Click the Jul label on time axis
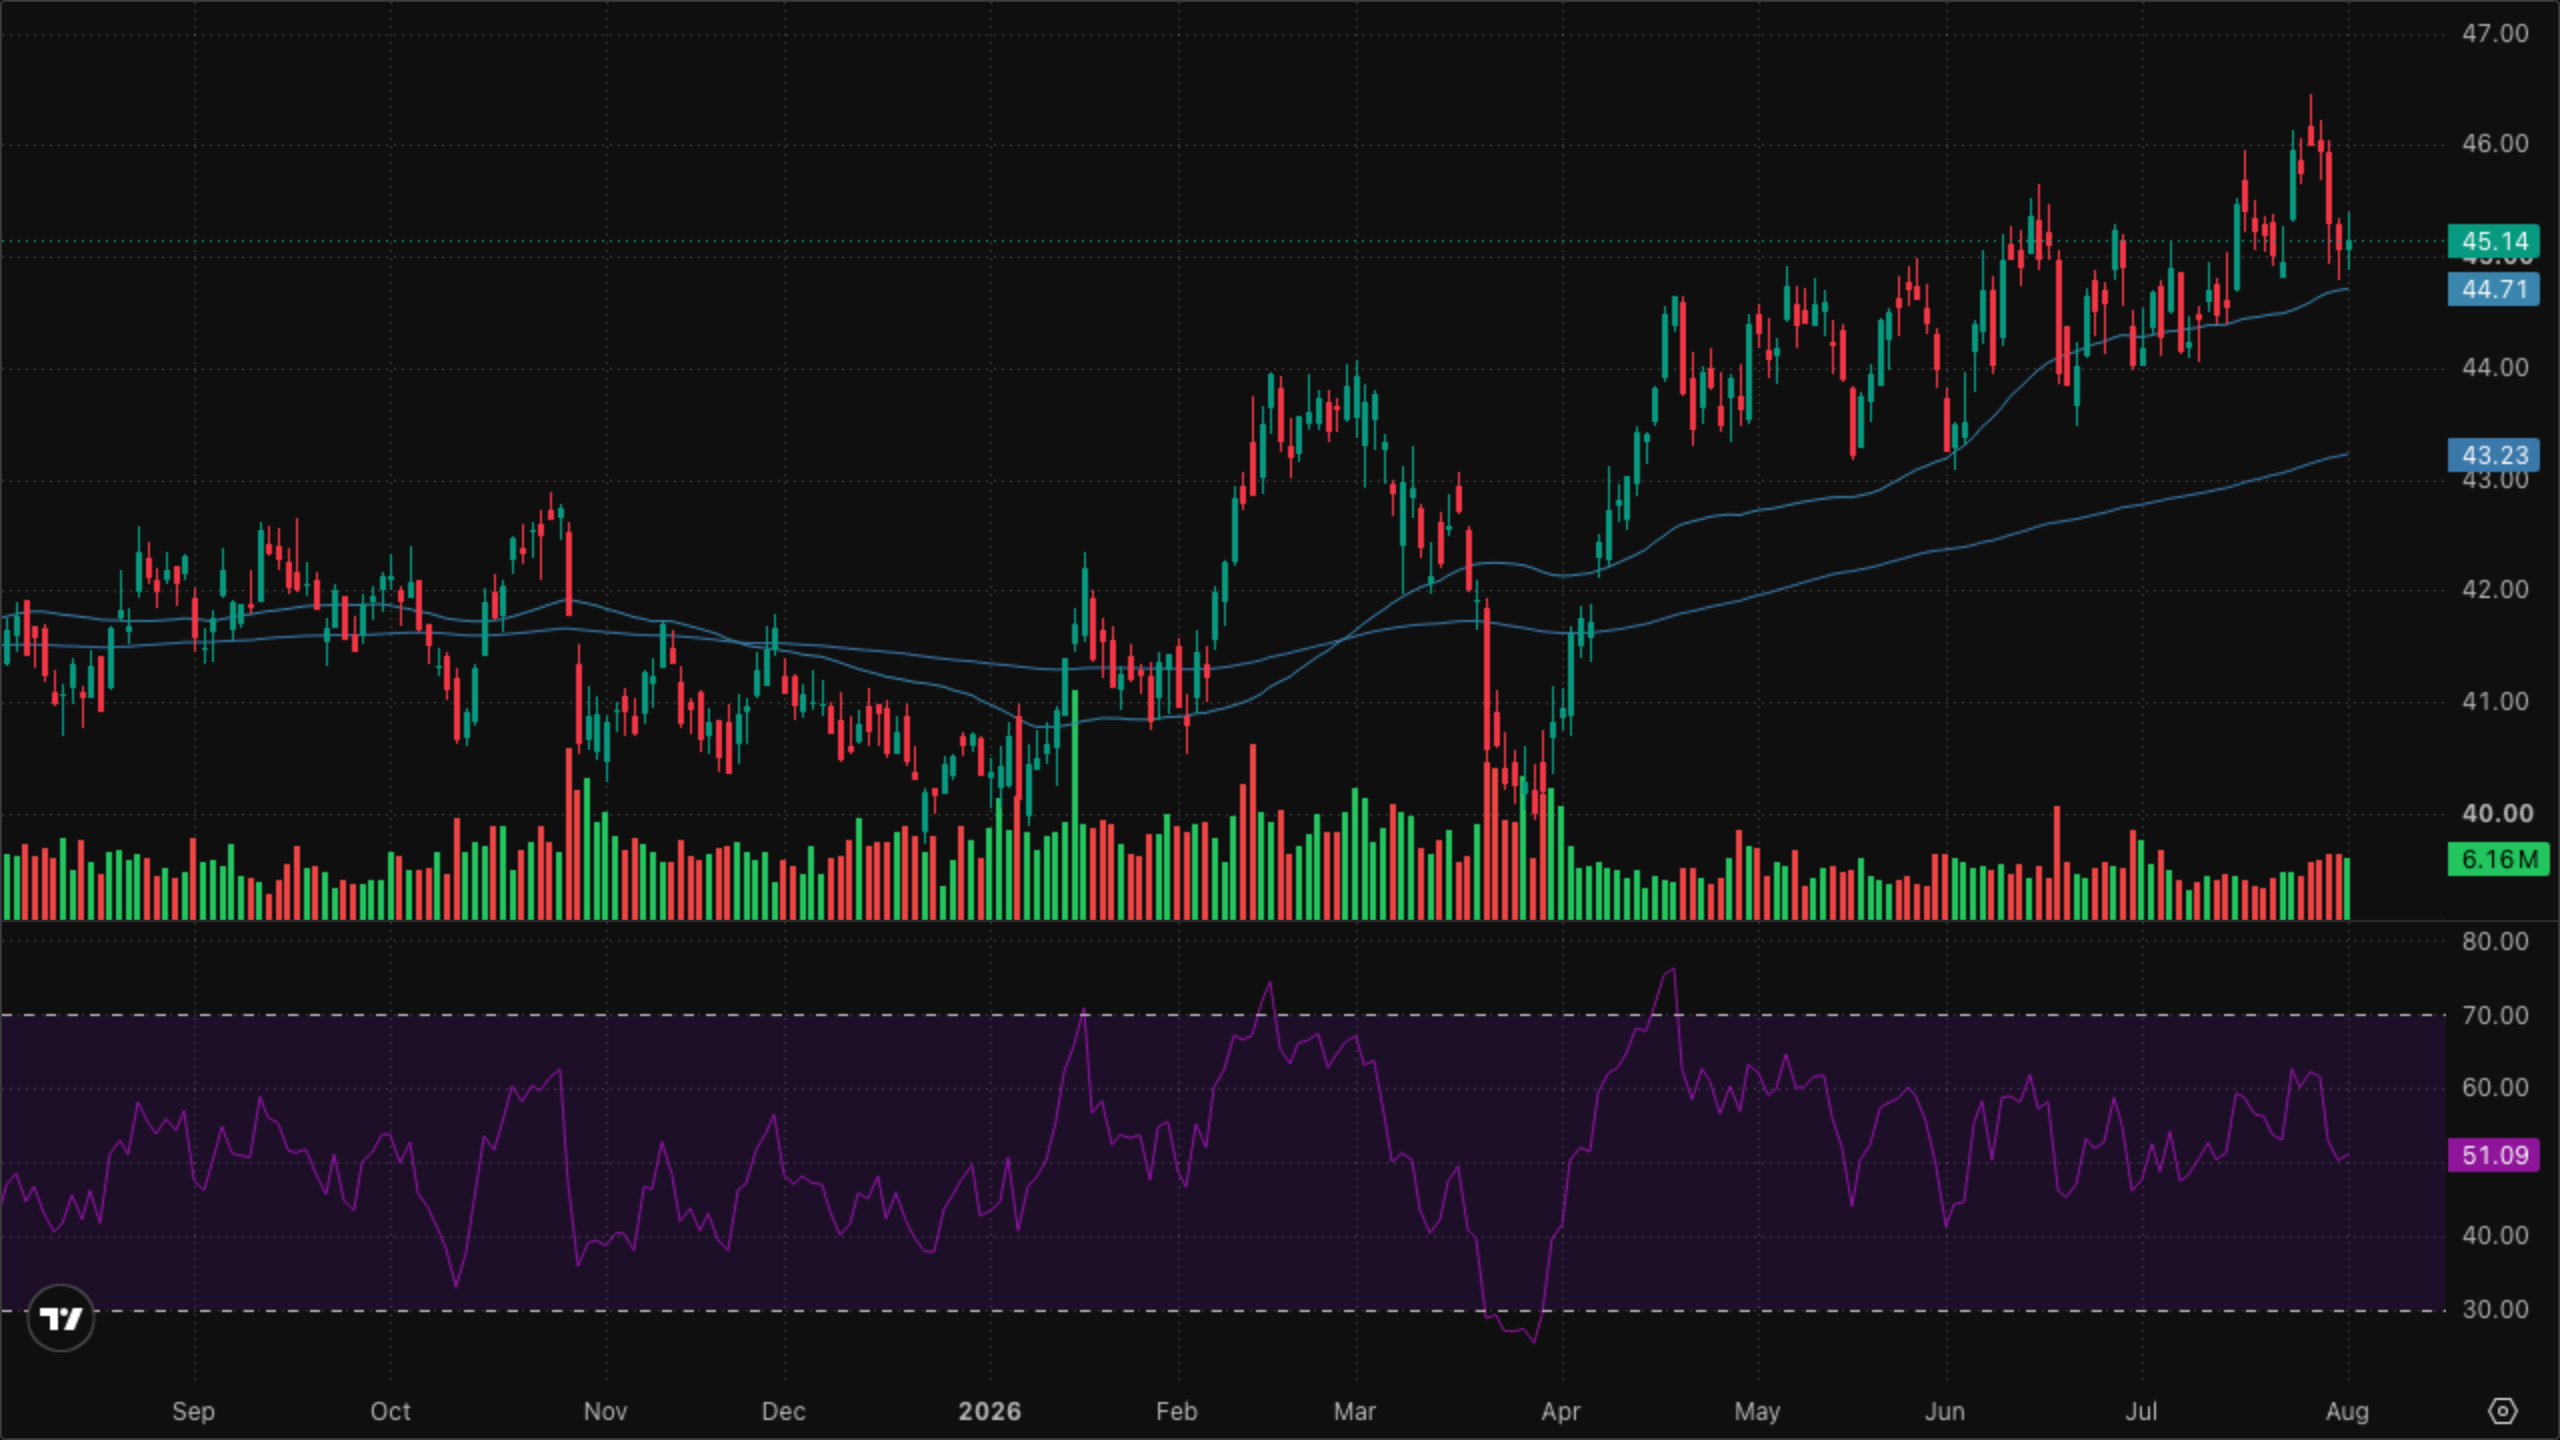The image size is (2560, 1440). 2141,1411
